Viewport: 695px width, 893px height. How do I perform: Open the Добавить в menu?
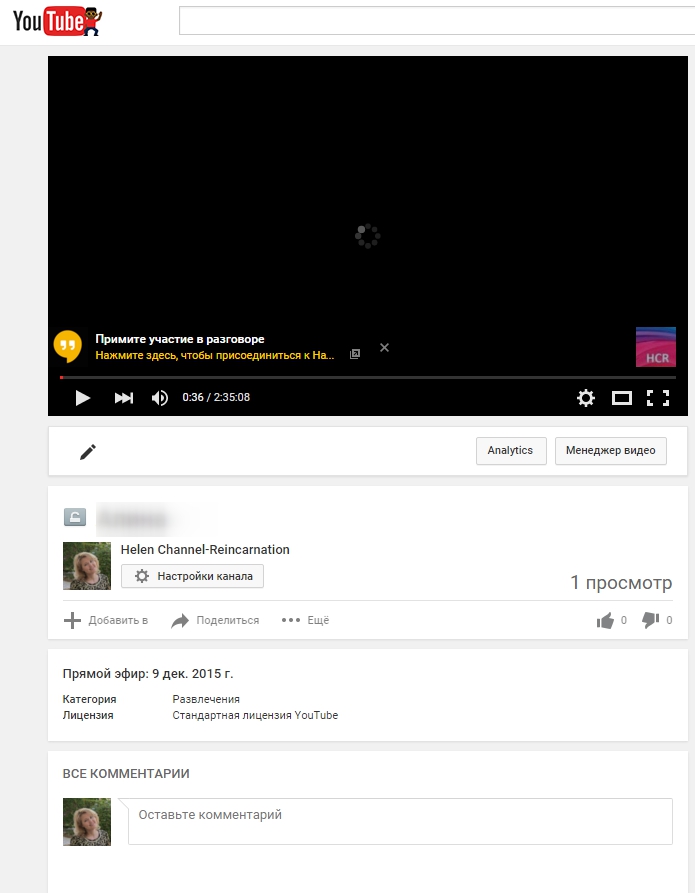coord(106,620)
